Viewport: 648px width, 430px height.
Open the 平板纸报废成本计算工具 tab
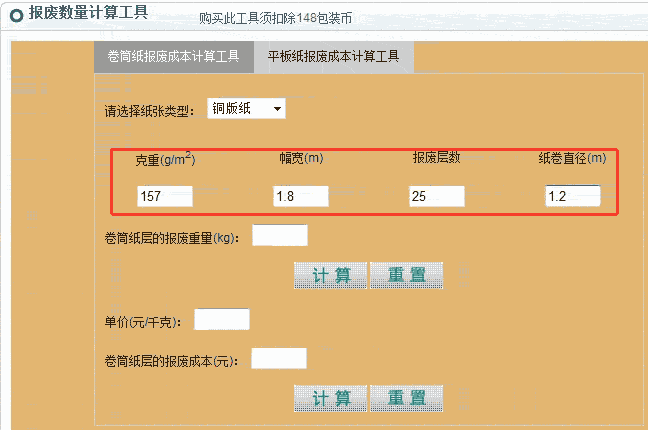click(333, 57)
